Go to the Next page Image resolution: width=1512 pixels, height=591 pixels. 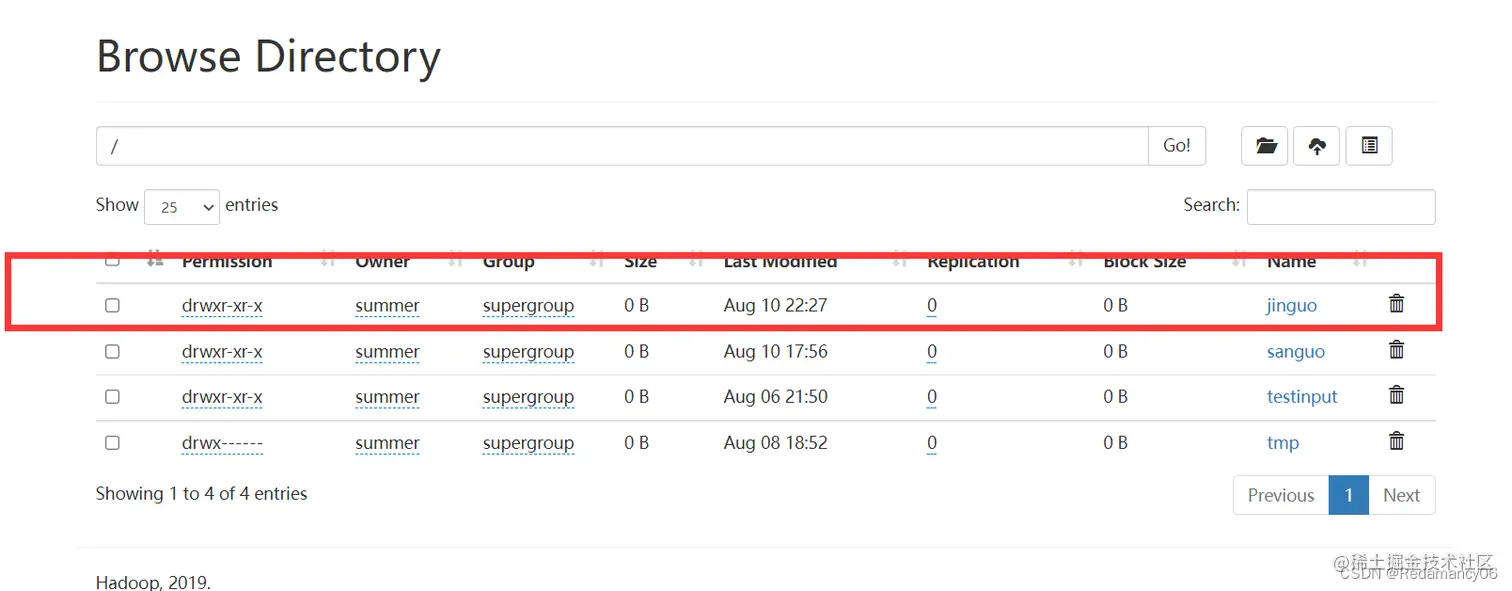pos(1401,495)
